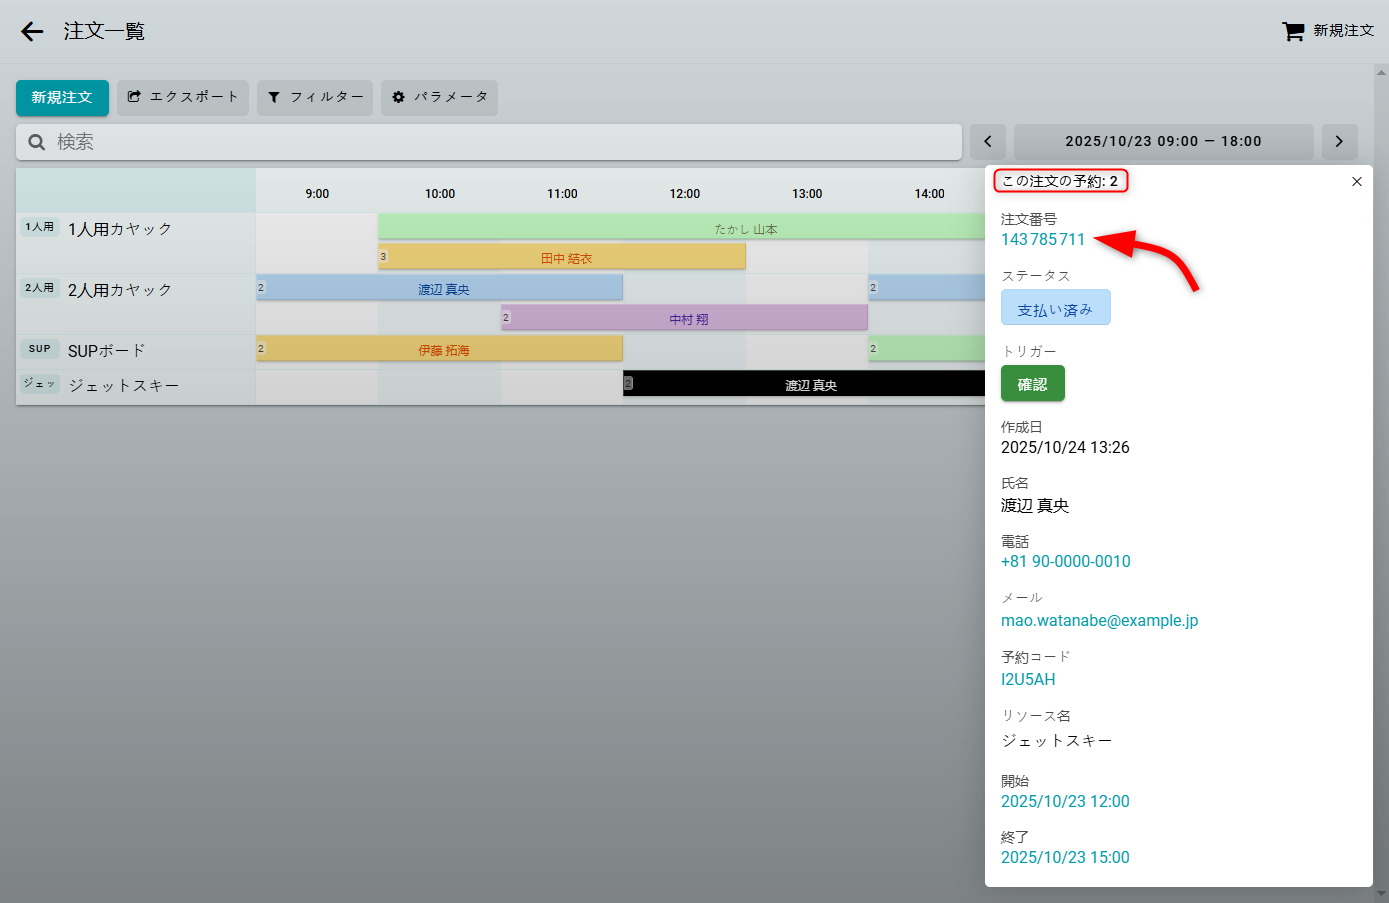Click the scrollbar down arrow

(x=1382, y=893)
